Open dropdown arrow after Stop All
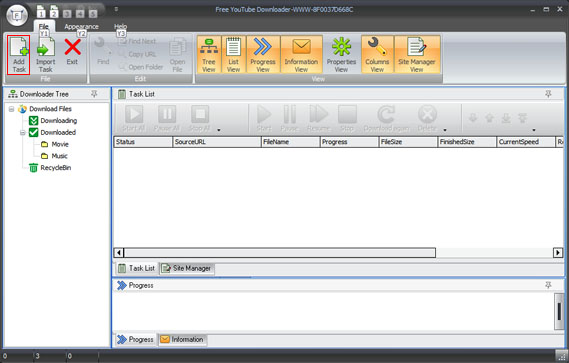569x363 pixels. click(219, 130)
